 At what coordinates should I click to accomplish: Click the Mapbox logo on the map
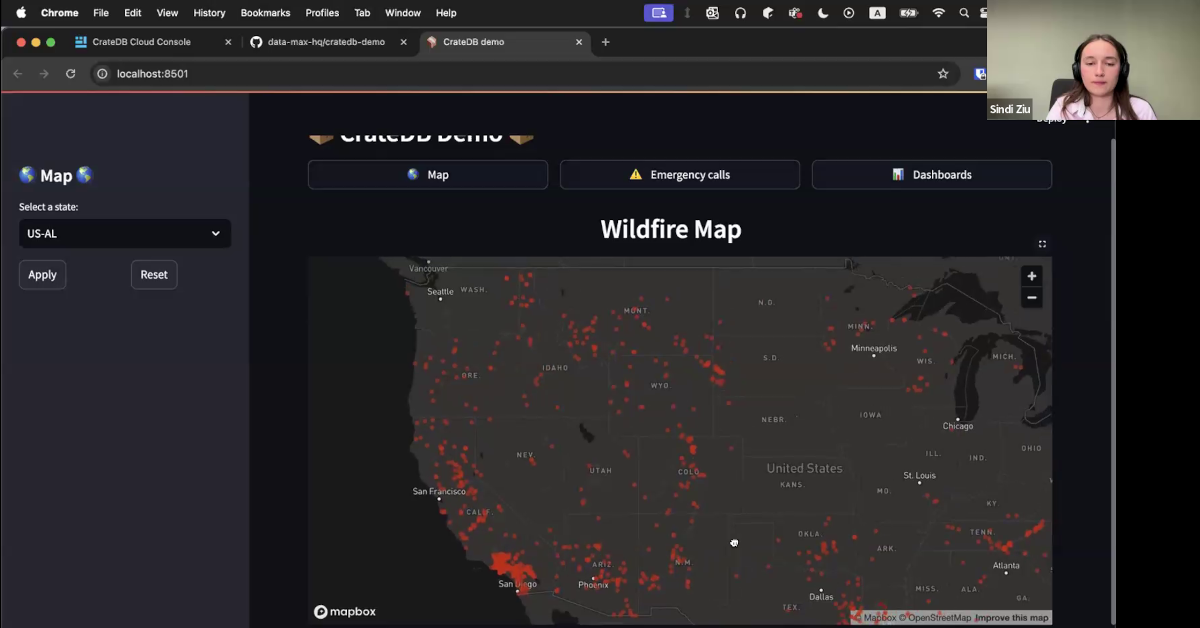pyautogui.click(x=345, y=612)
